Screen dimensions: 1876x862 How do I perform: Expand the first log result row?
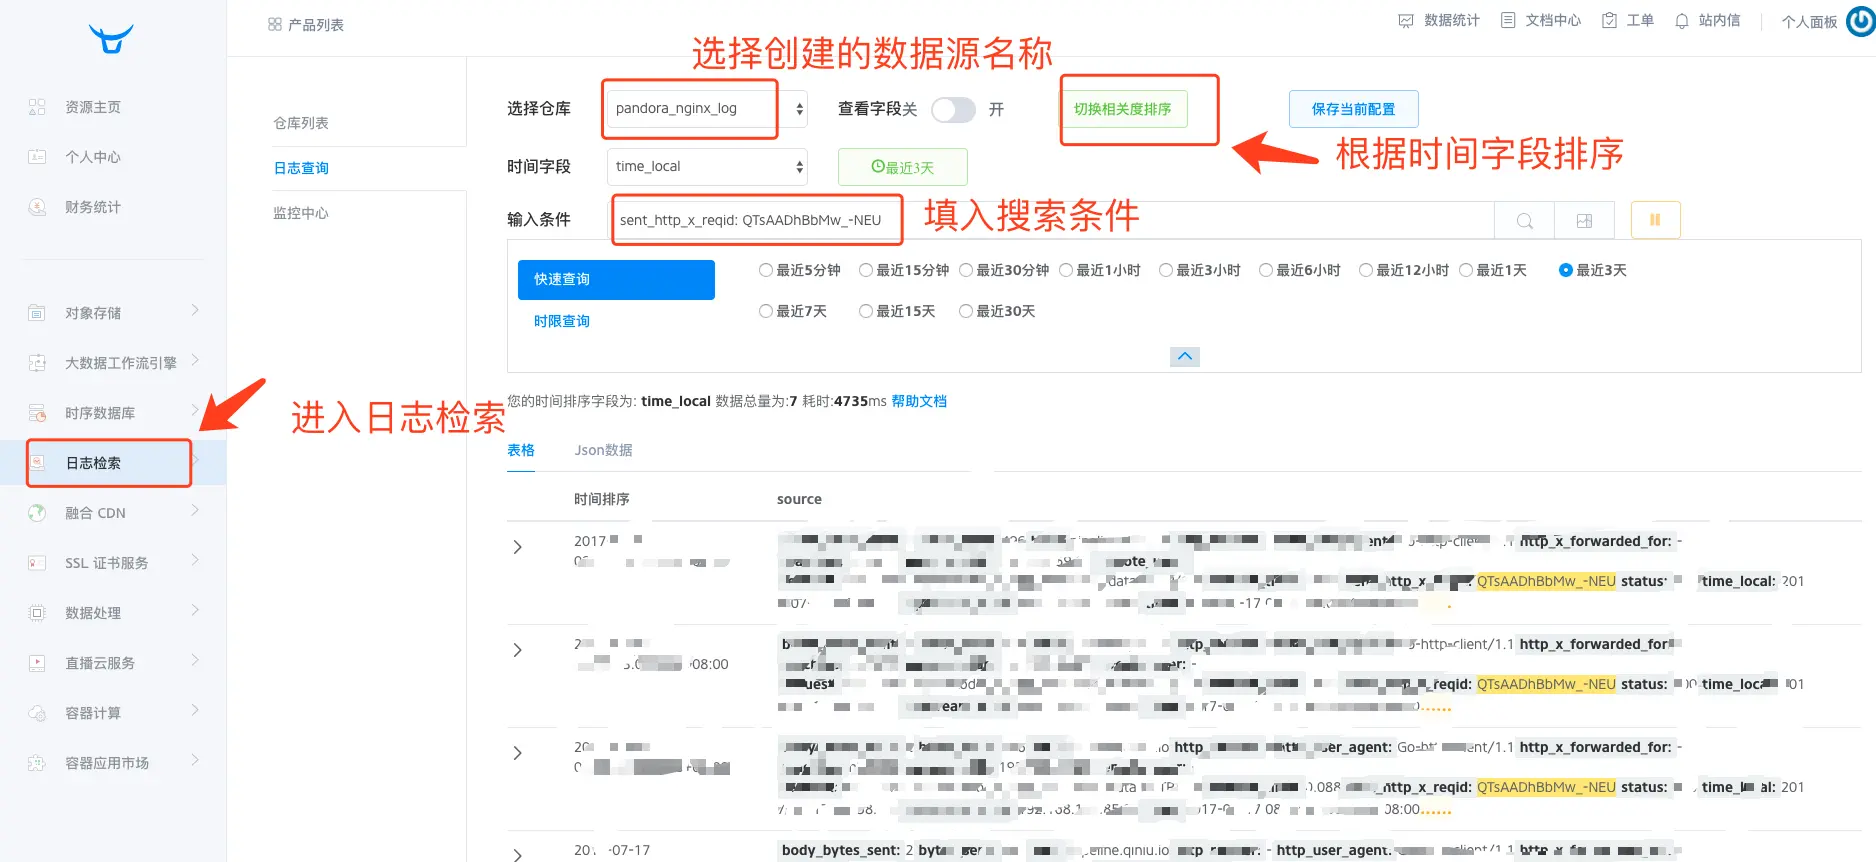tap(517, 547)
